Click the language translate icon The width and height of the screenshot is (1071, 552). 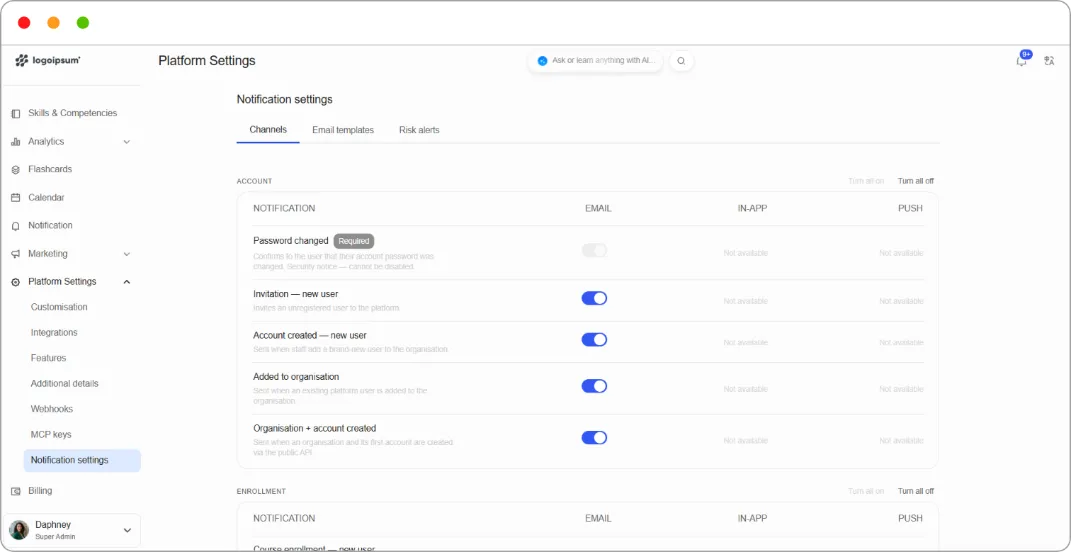[1050, 61]
